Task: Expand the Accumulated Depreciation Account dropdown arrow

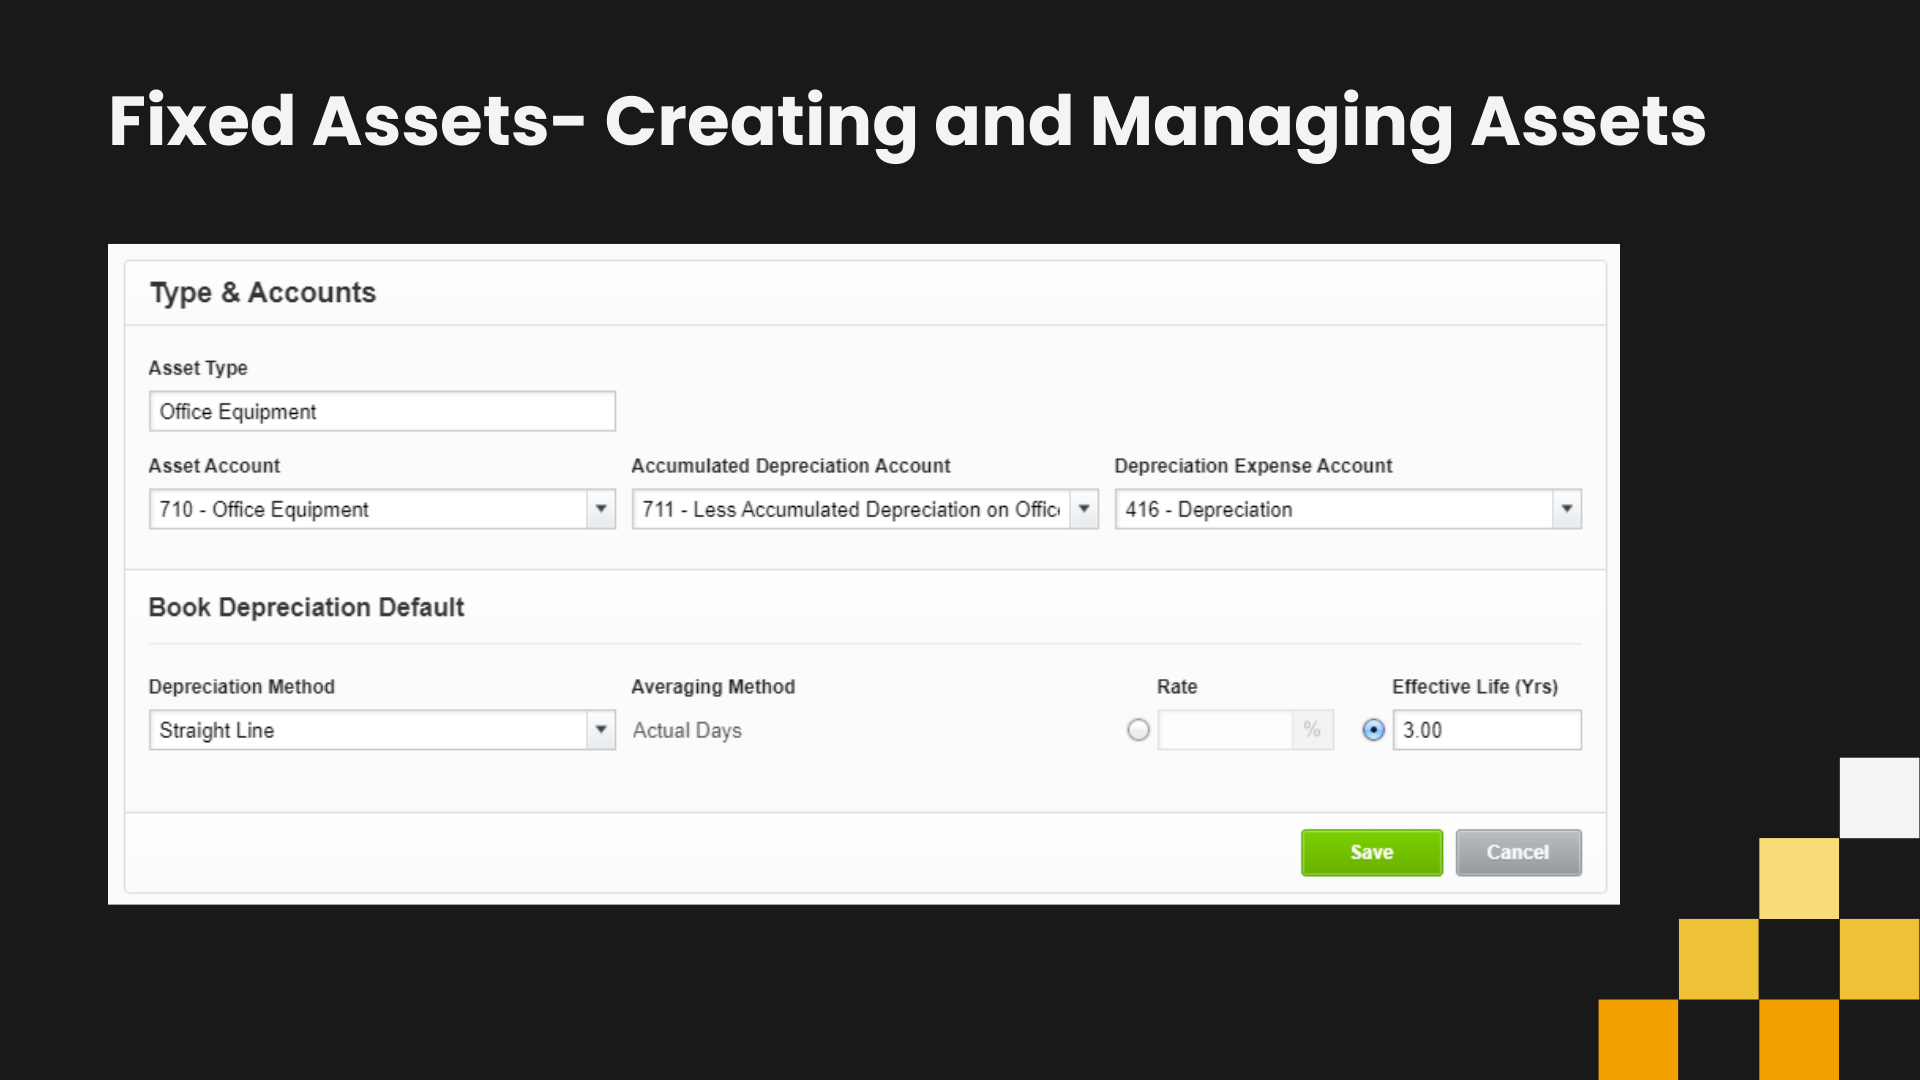Action: [1084, 509]
